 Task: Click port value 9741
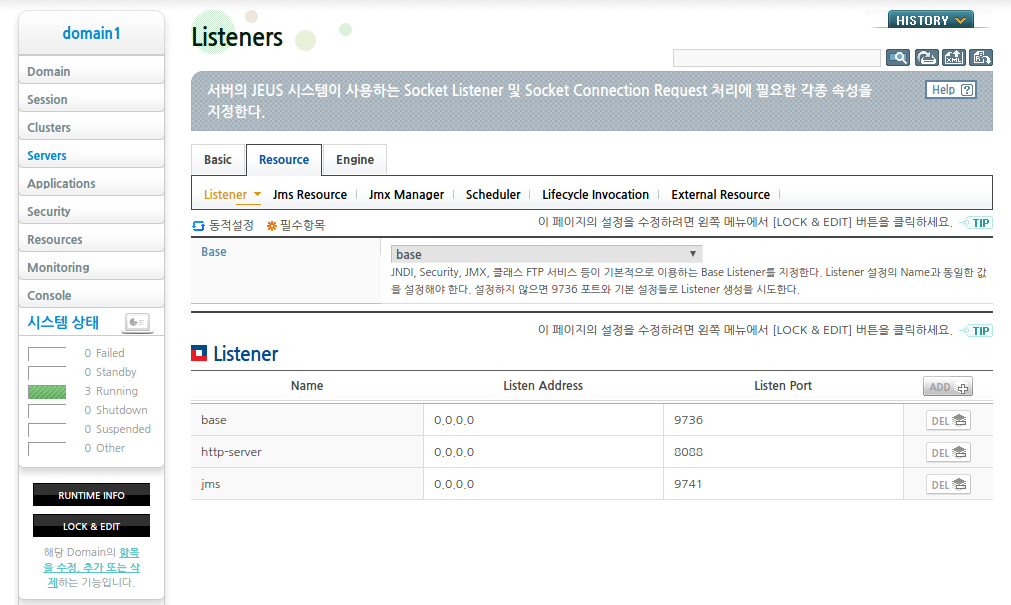[x=688, y=484]
